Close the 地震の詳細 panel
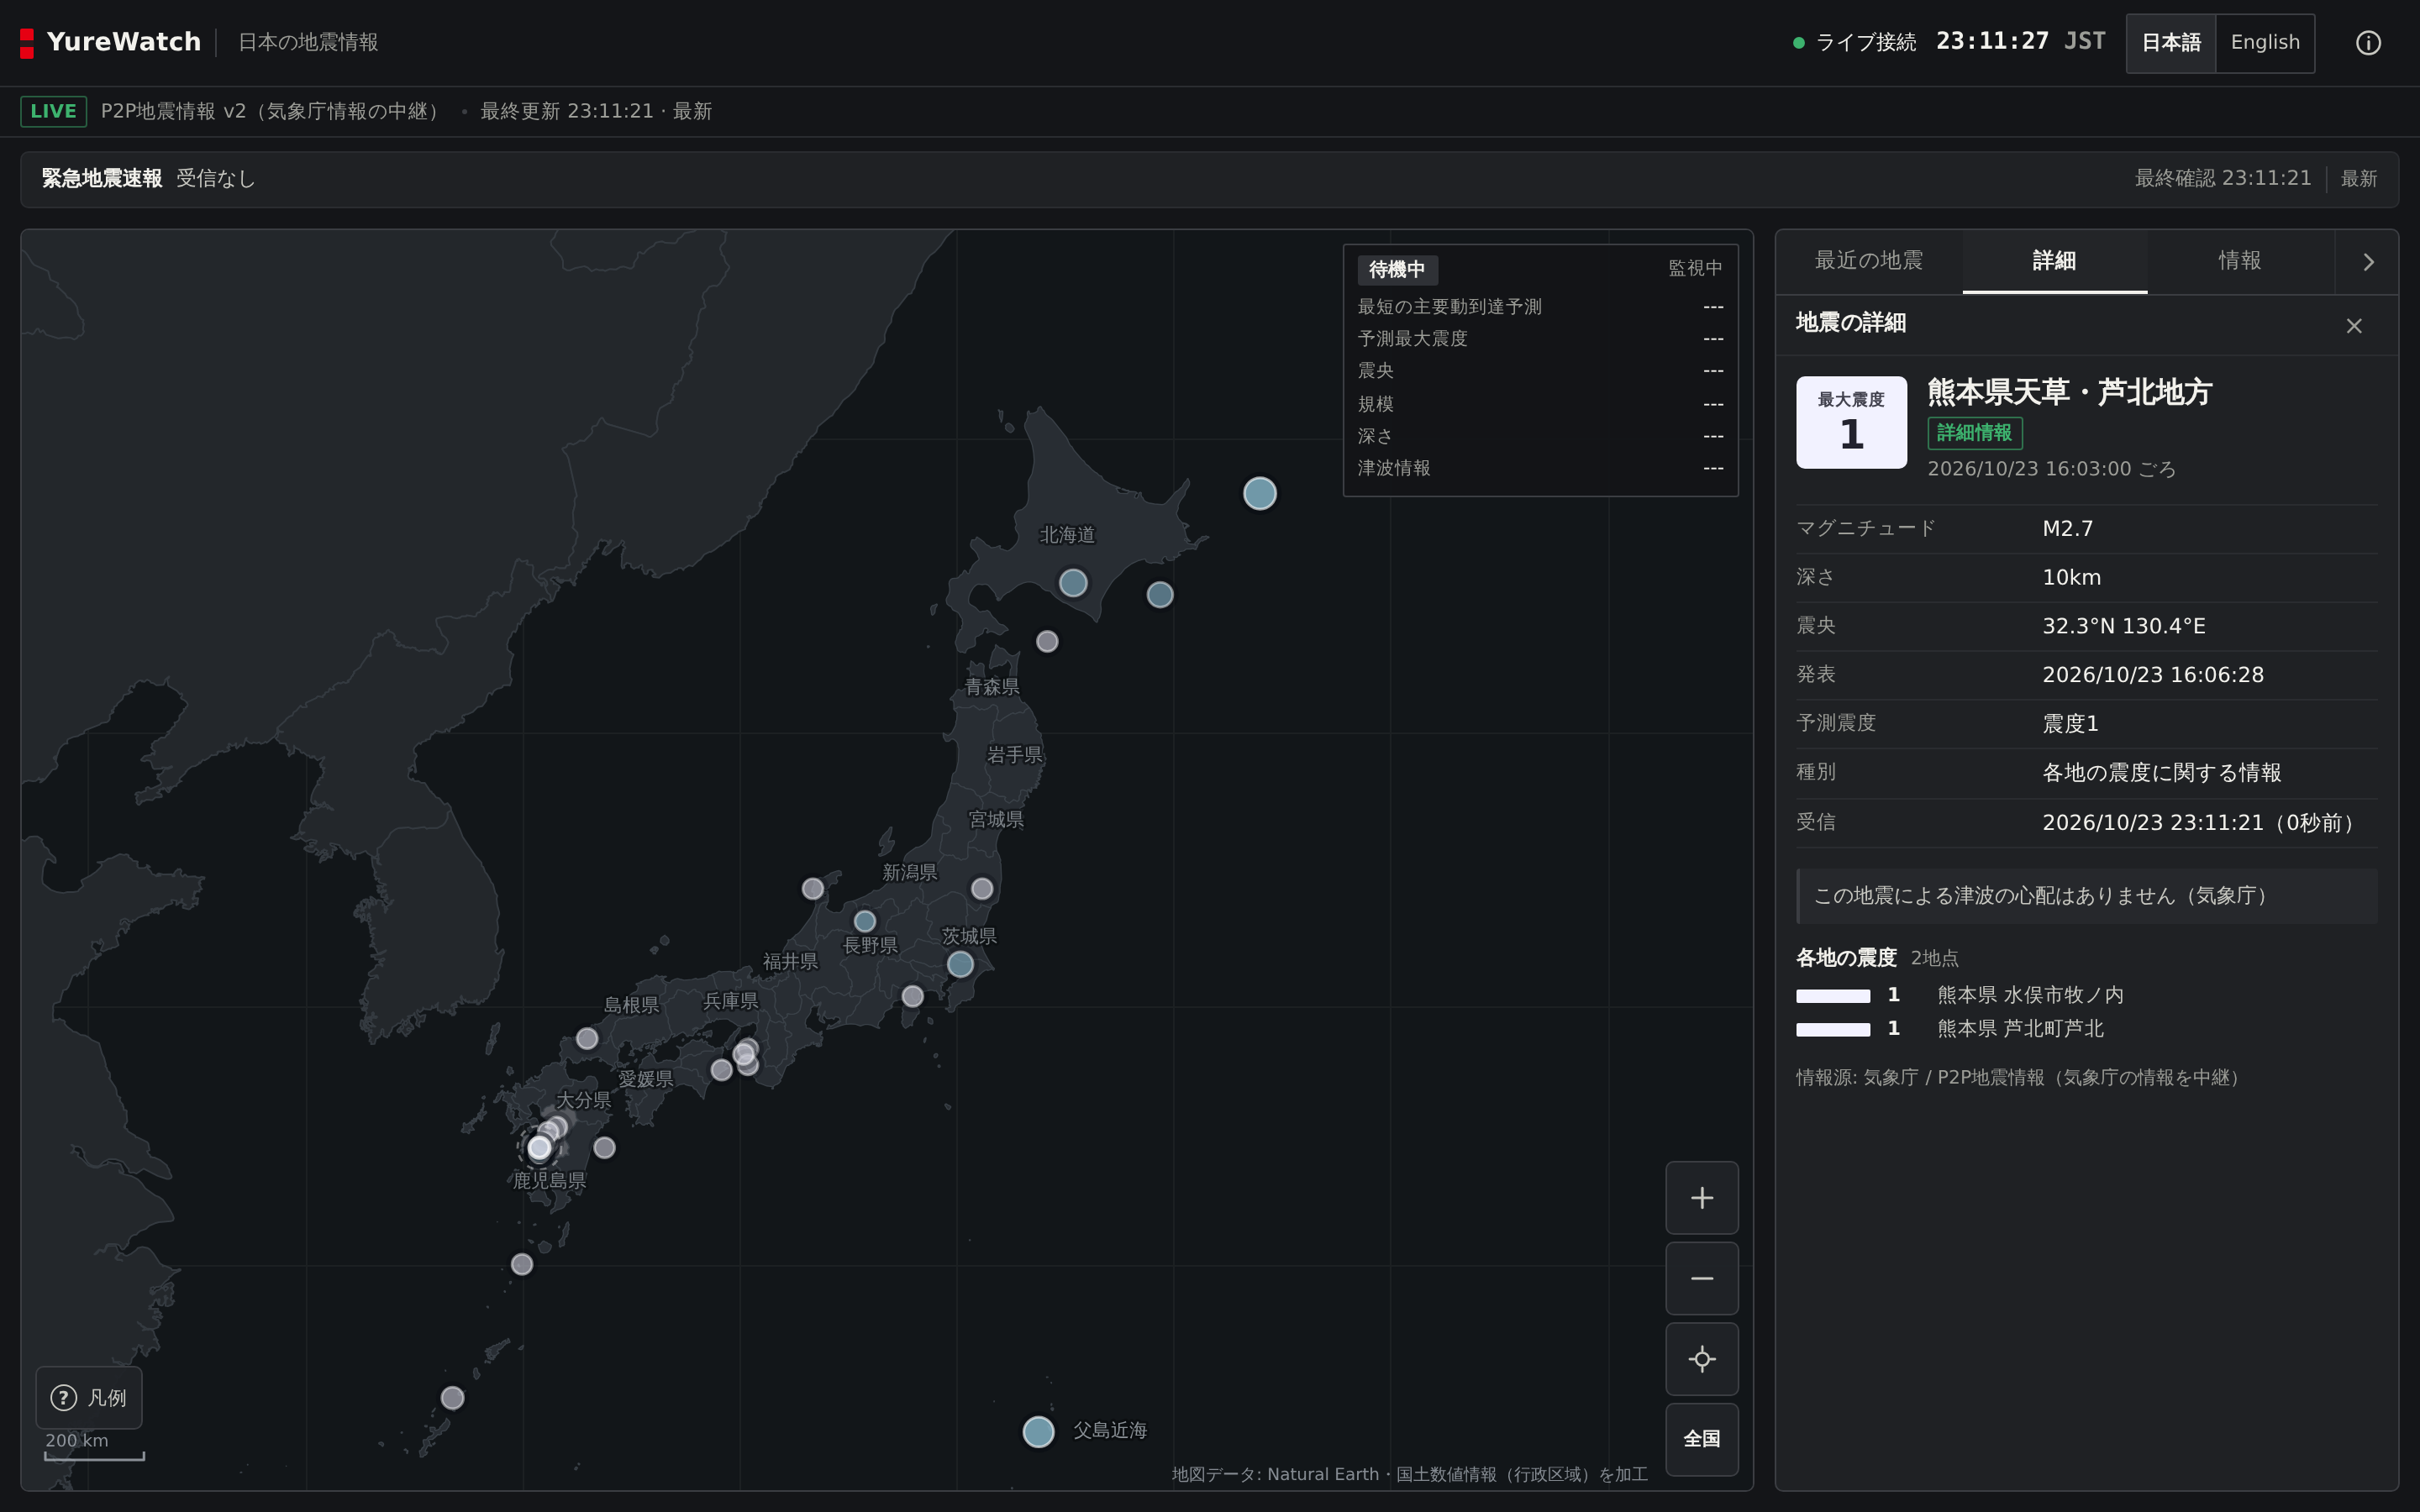Image resolution: width=2420 pixels, height=1512 pixels. pos(2353,326)
